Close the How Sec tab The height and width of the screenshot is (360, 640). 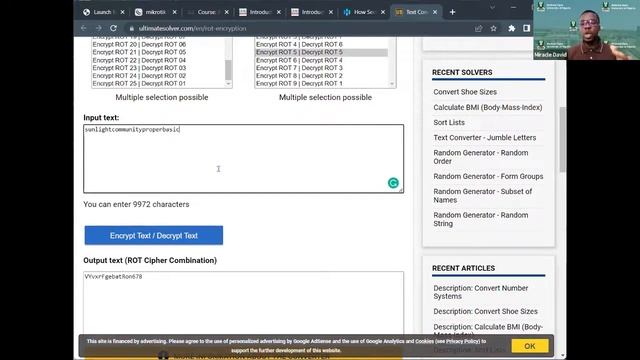coord(383,12)
